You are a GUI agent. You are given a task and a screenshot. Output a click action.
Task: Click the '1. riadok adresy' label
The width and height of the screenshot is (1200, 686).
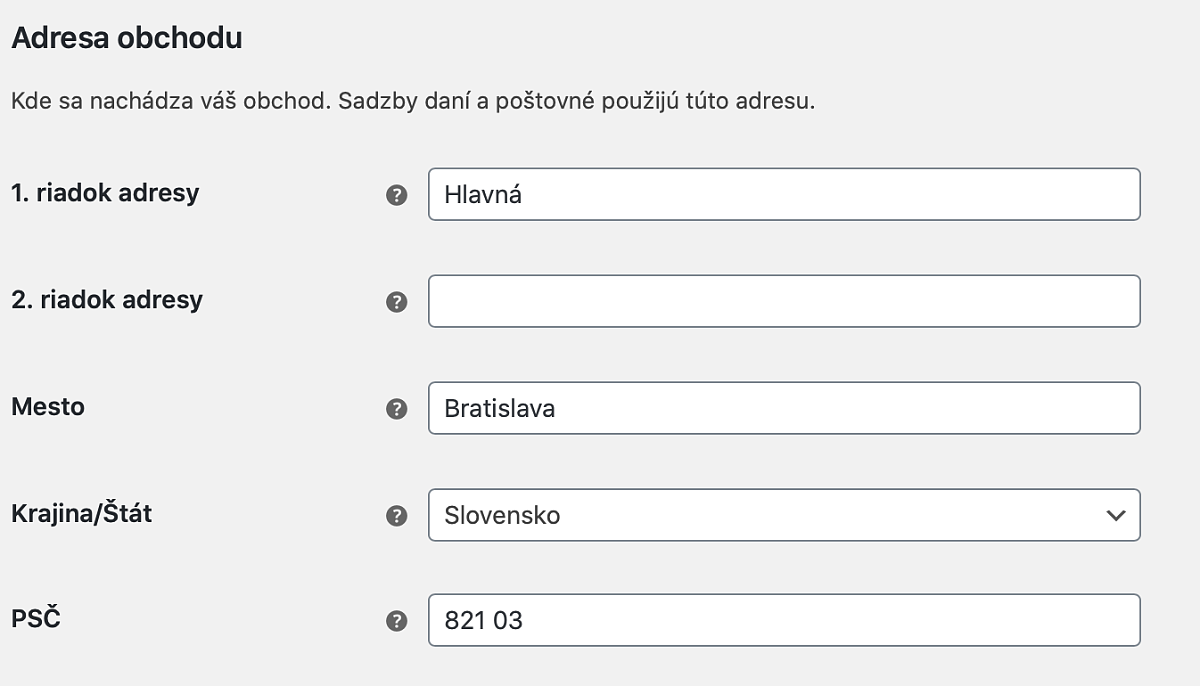click(105, 193)
